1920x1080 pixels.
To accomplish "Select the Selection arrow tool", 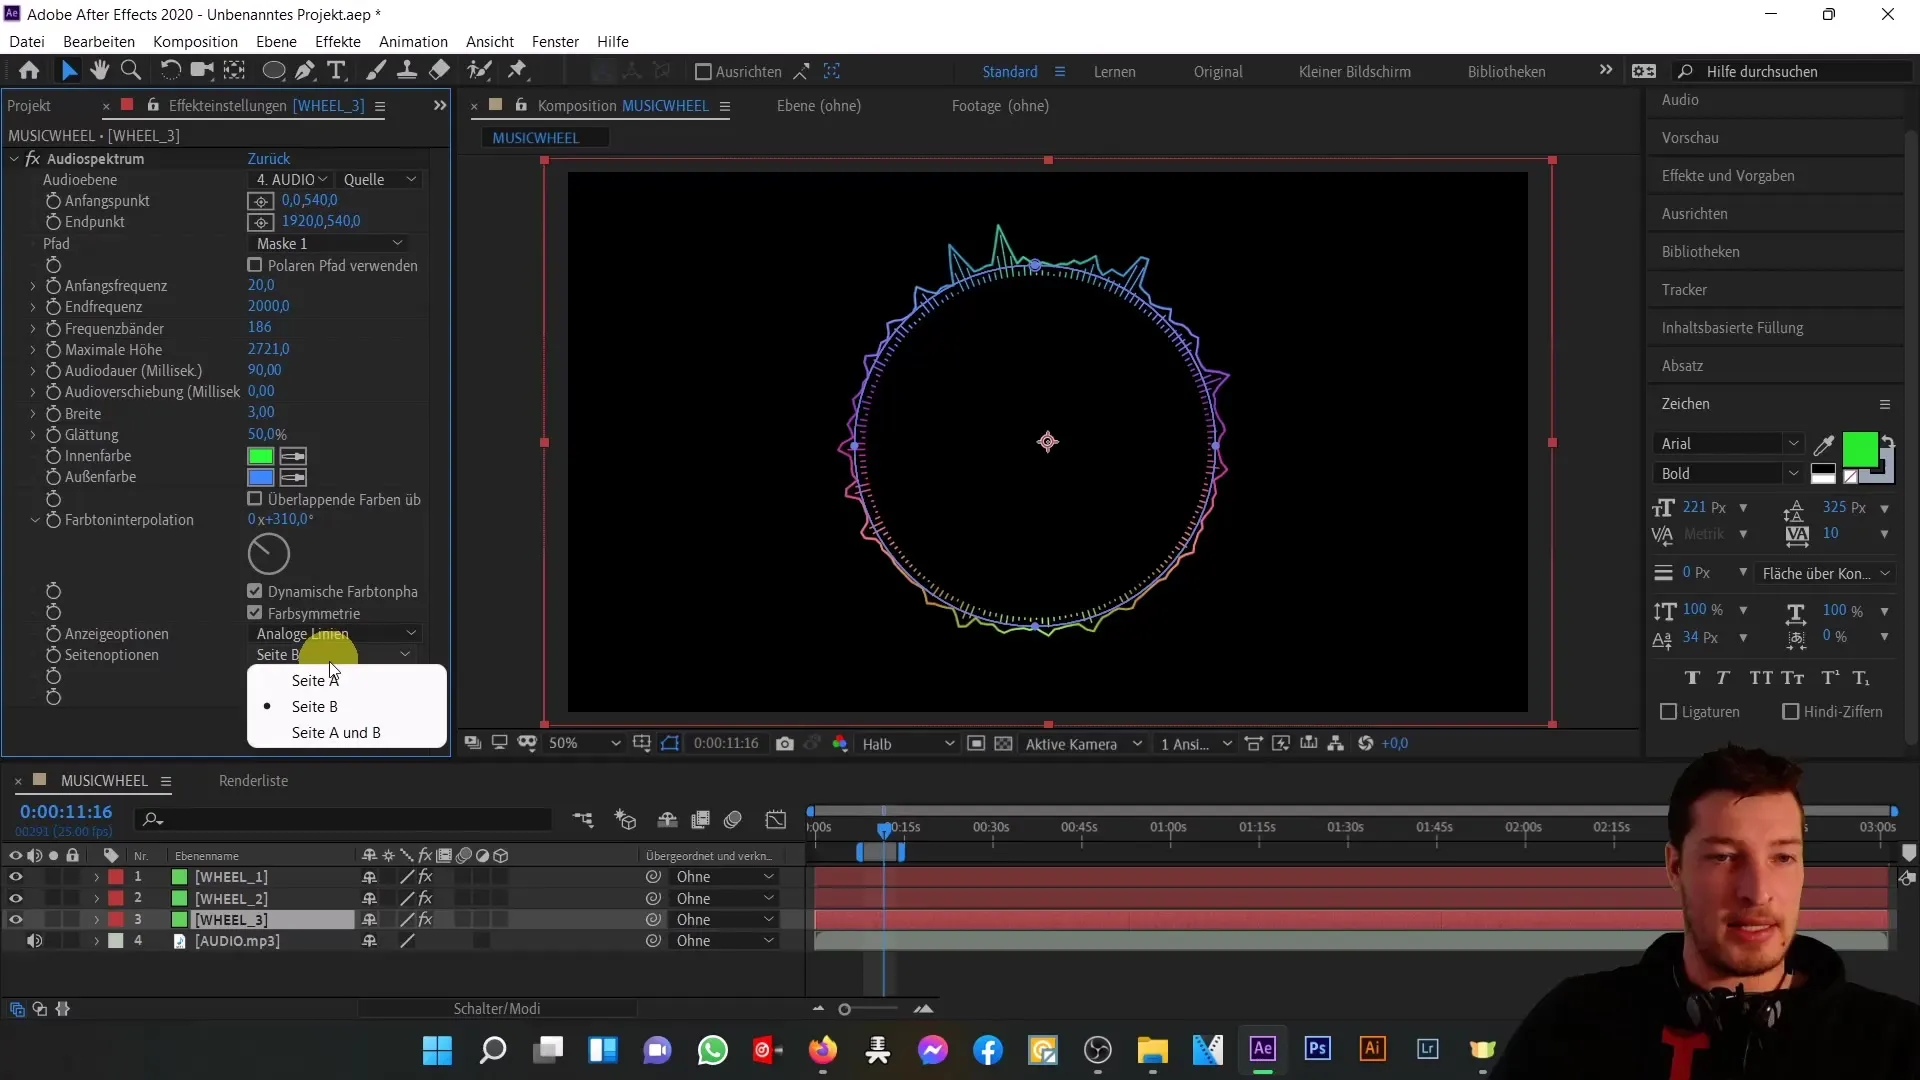I will [69, 71].
